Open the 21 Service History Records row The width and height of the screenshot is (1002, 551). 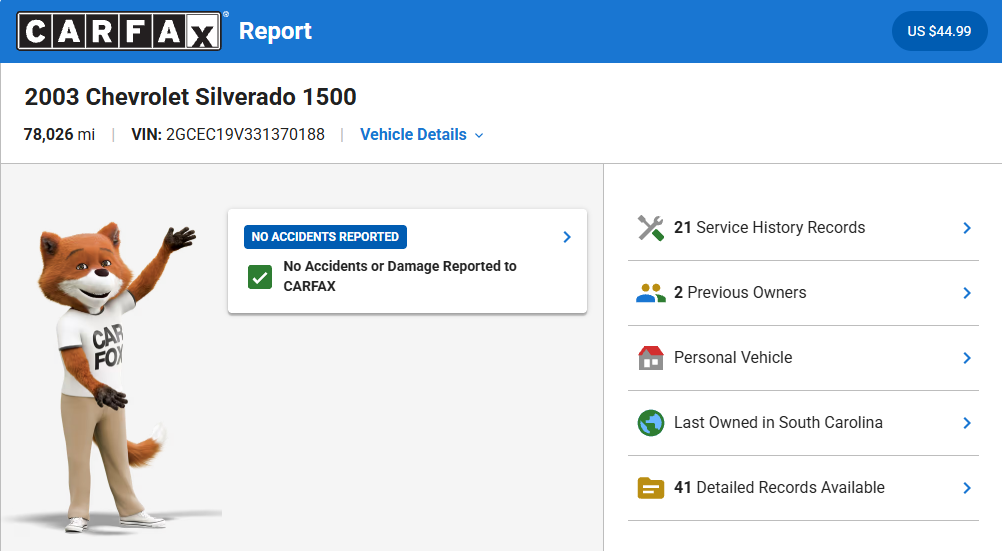pos(769,228)
